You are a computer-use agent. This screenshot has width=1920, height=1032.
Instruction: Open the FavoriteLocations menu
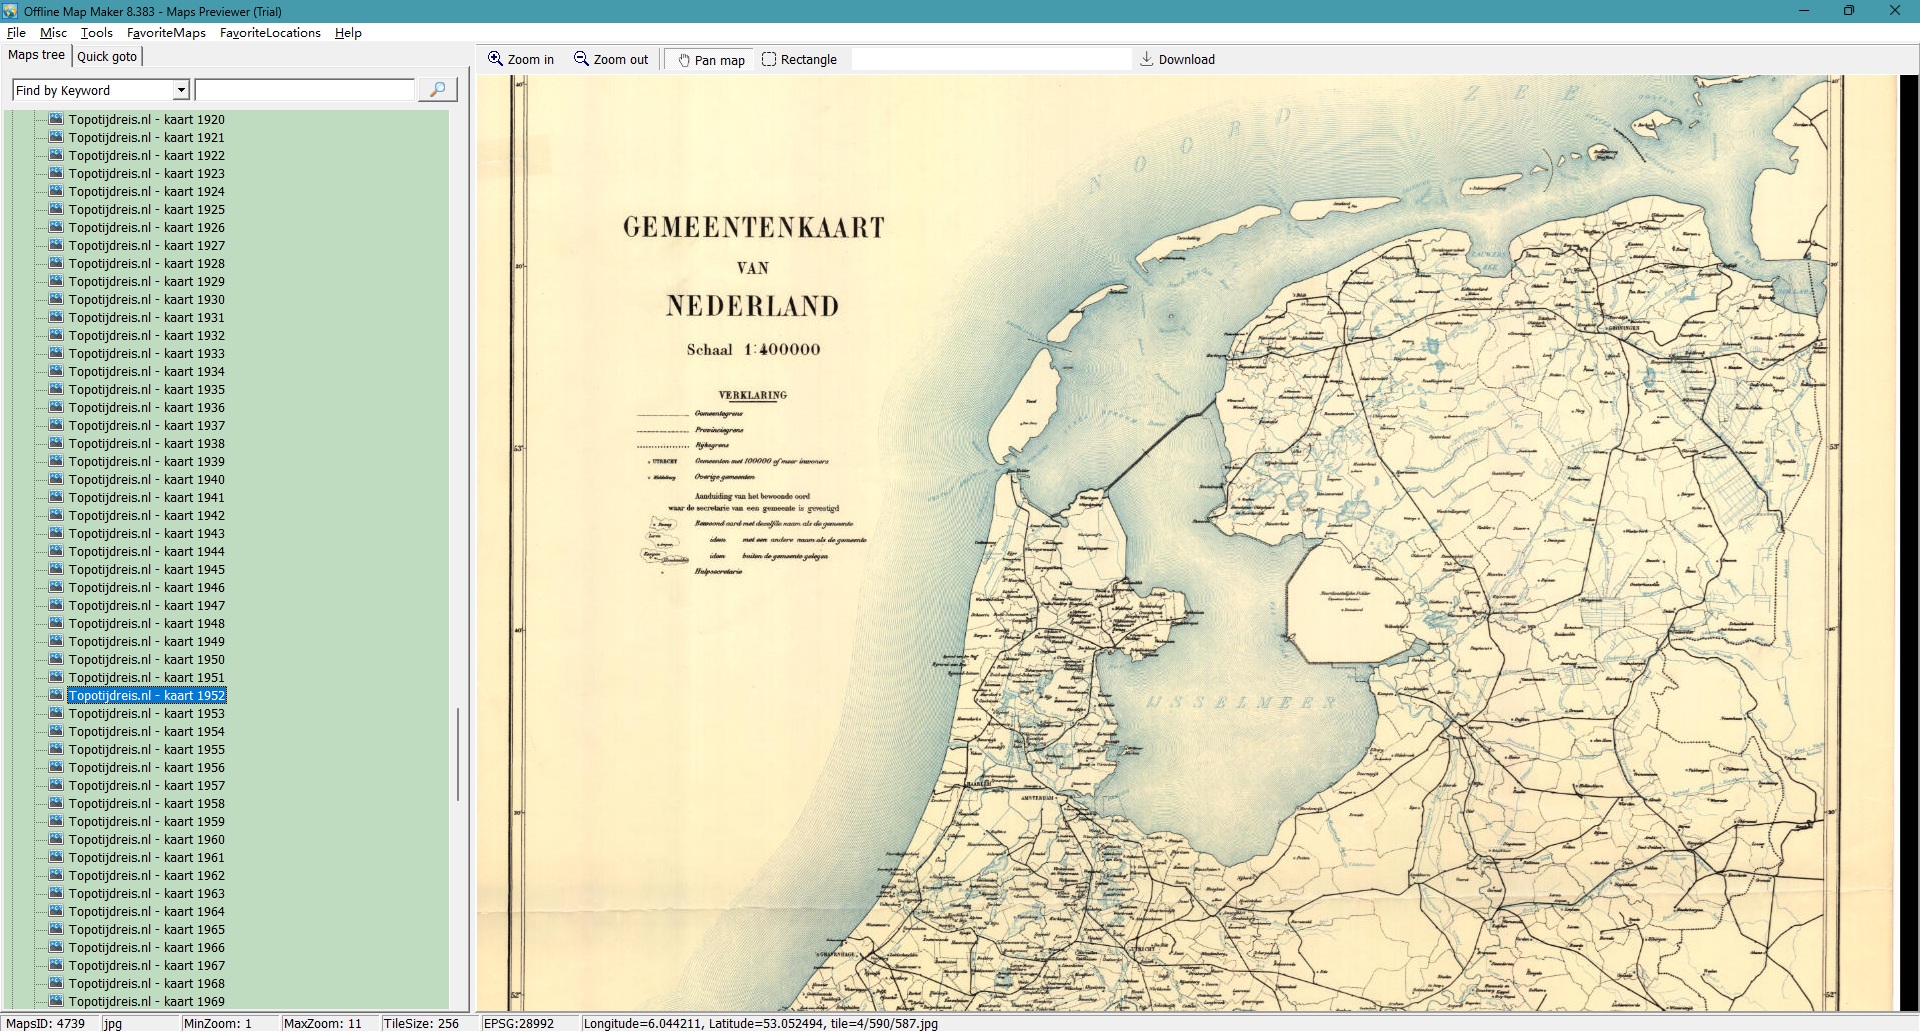tap(270, 33)
